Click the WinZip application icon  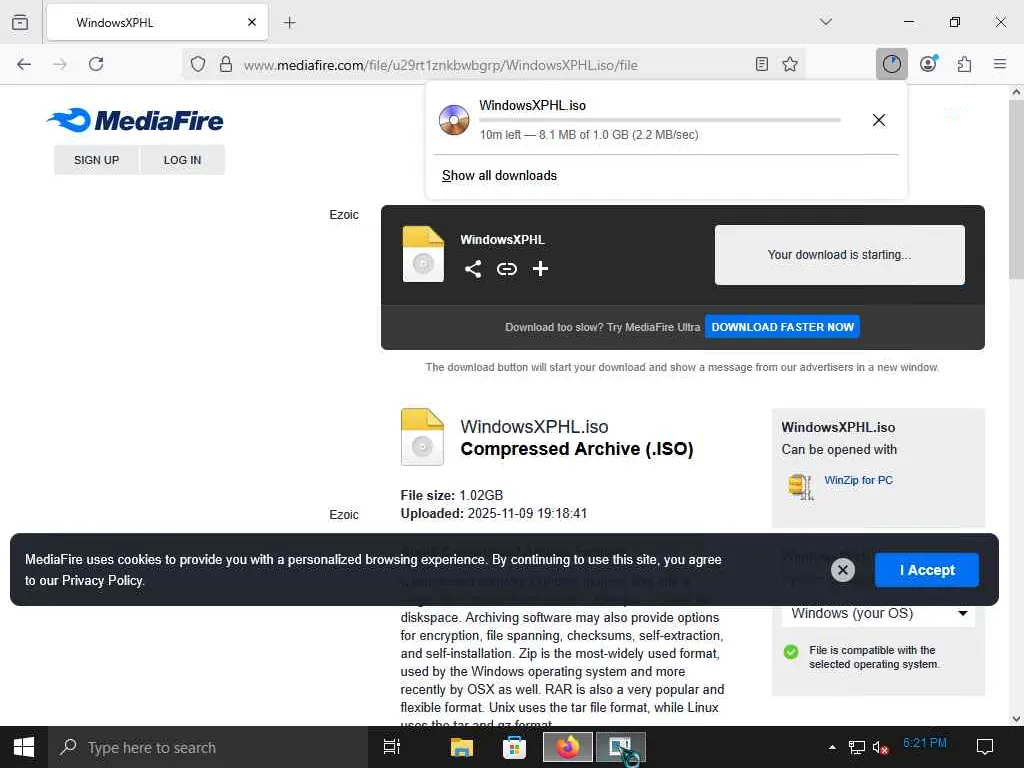click(801, 487)
